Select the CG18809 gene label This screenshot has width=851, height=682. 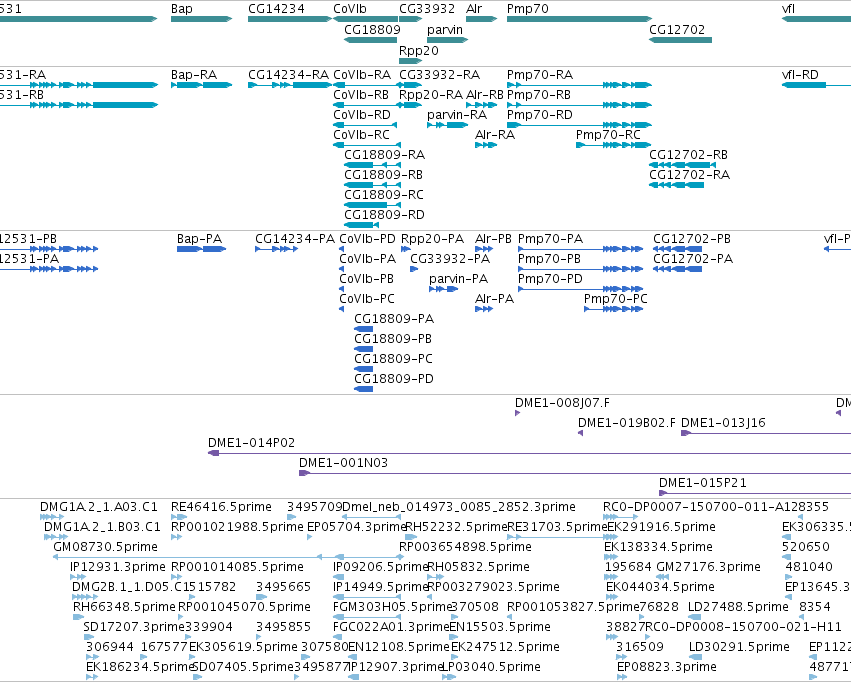point(372,29)
